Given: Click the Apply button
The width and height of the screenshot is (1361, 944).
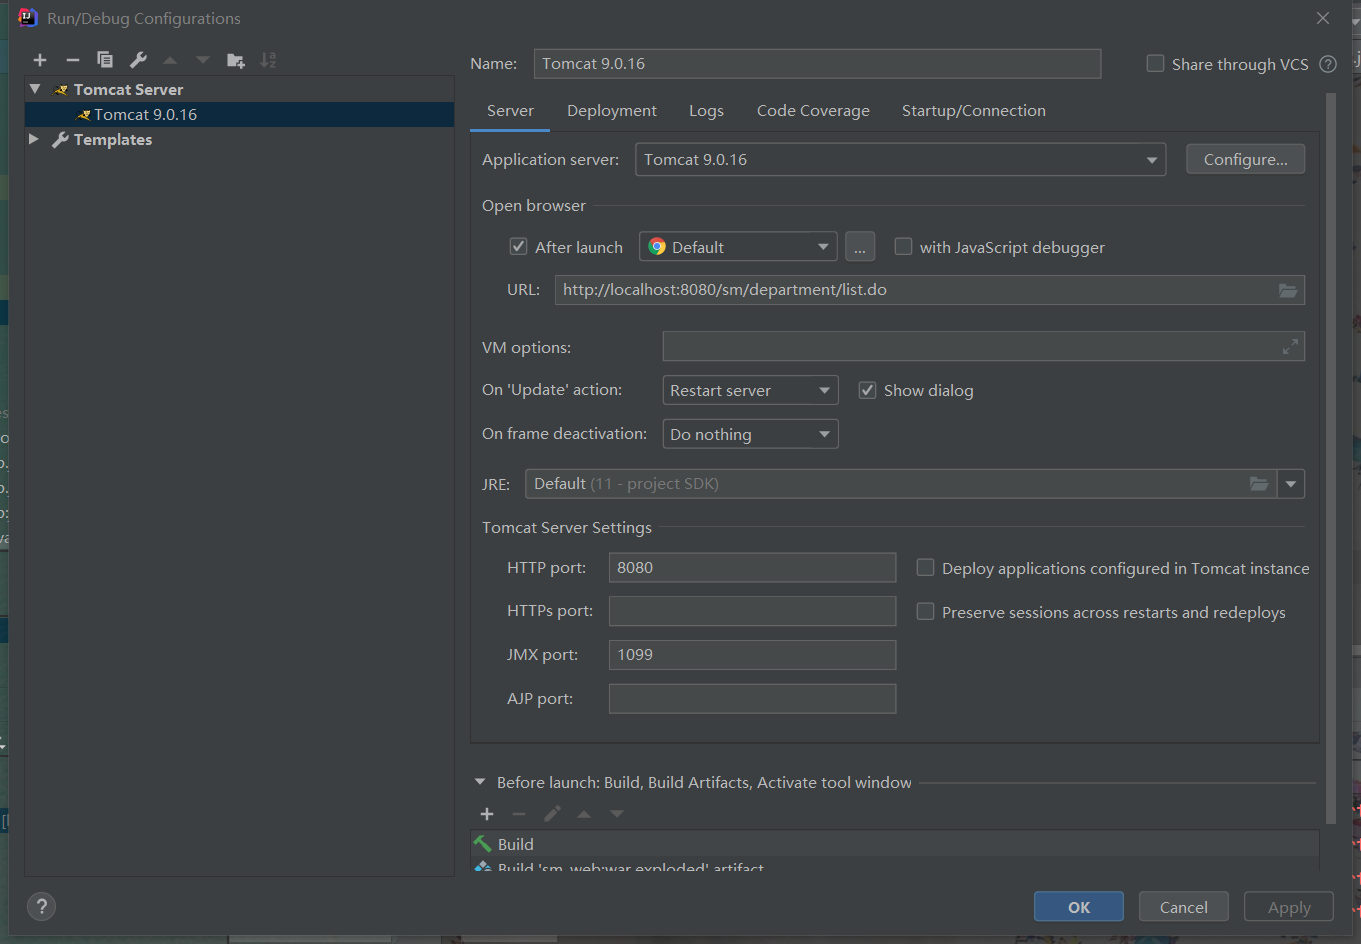Looking at the screenshot, I should tap(1289, 907).
